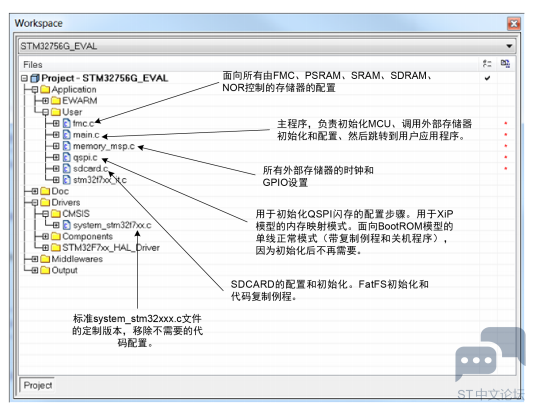Collapse the User folder node

[x=45, y=112]
